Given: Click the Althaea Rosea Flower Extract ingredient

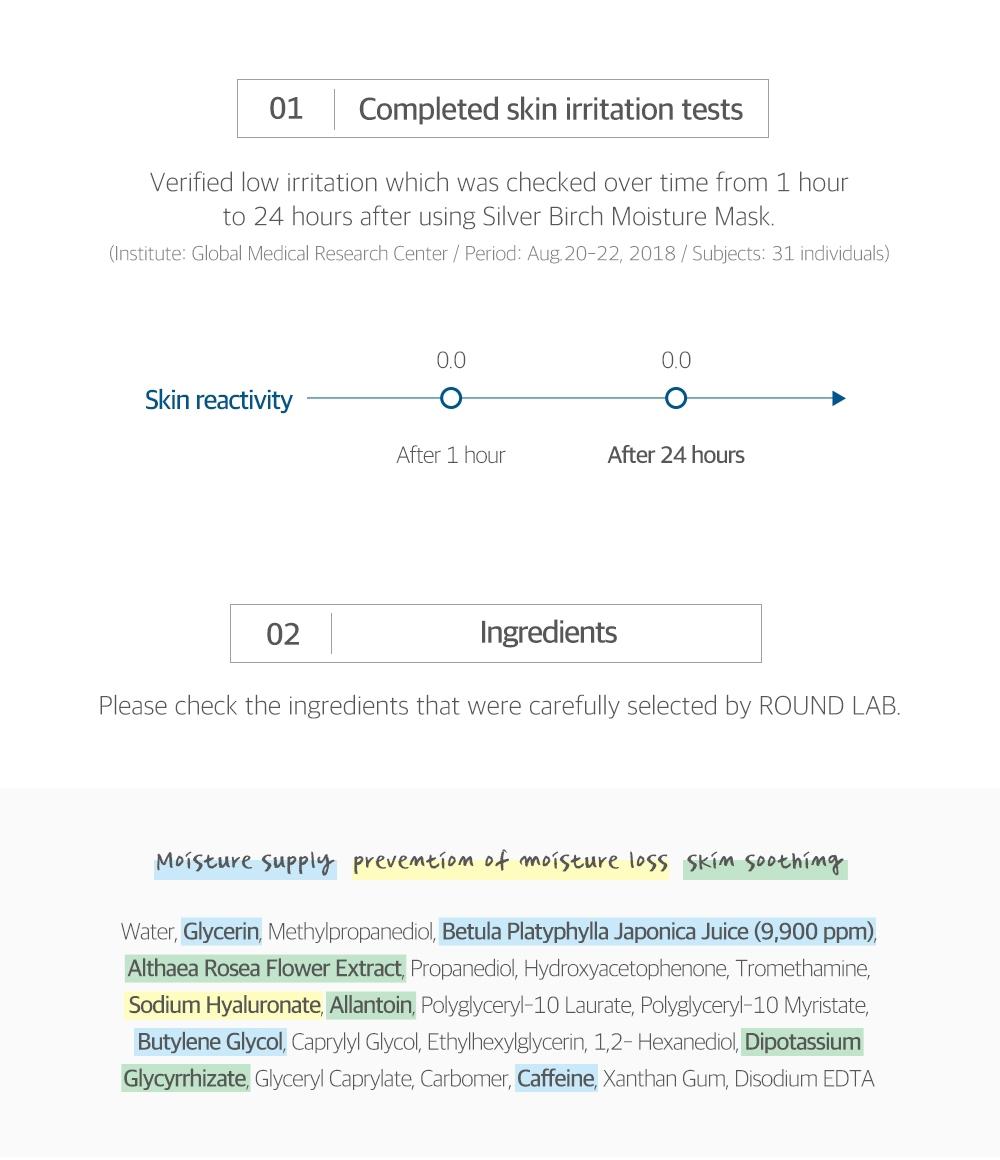Looking at the screenshot, I should (x=264, y=969).
